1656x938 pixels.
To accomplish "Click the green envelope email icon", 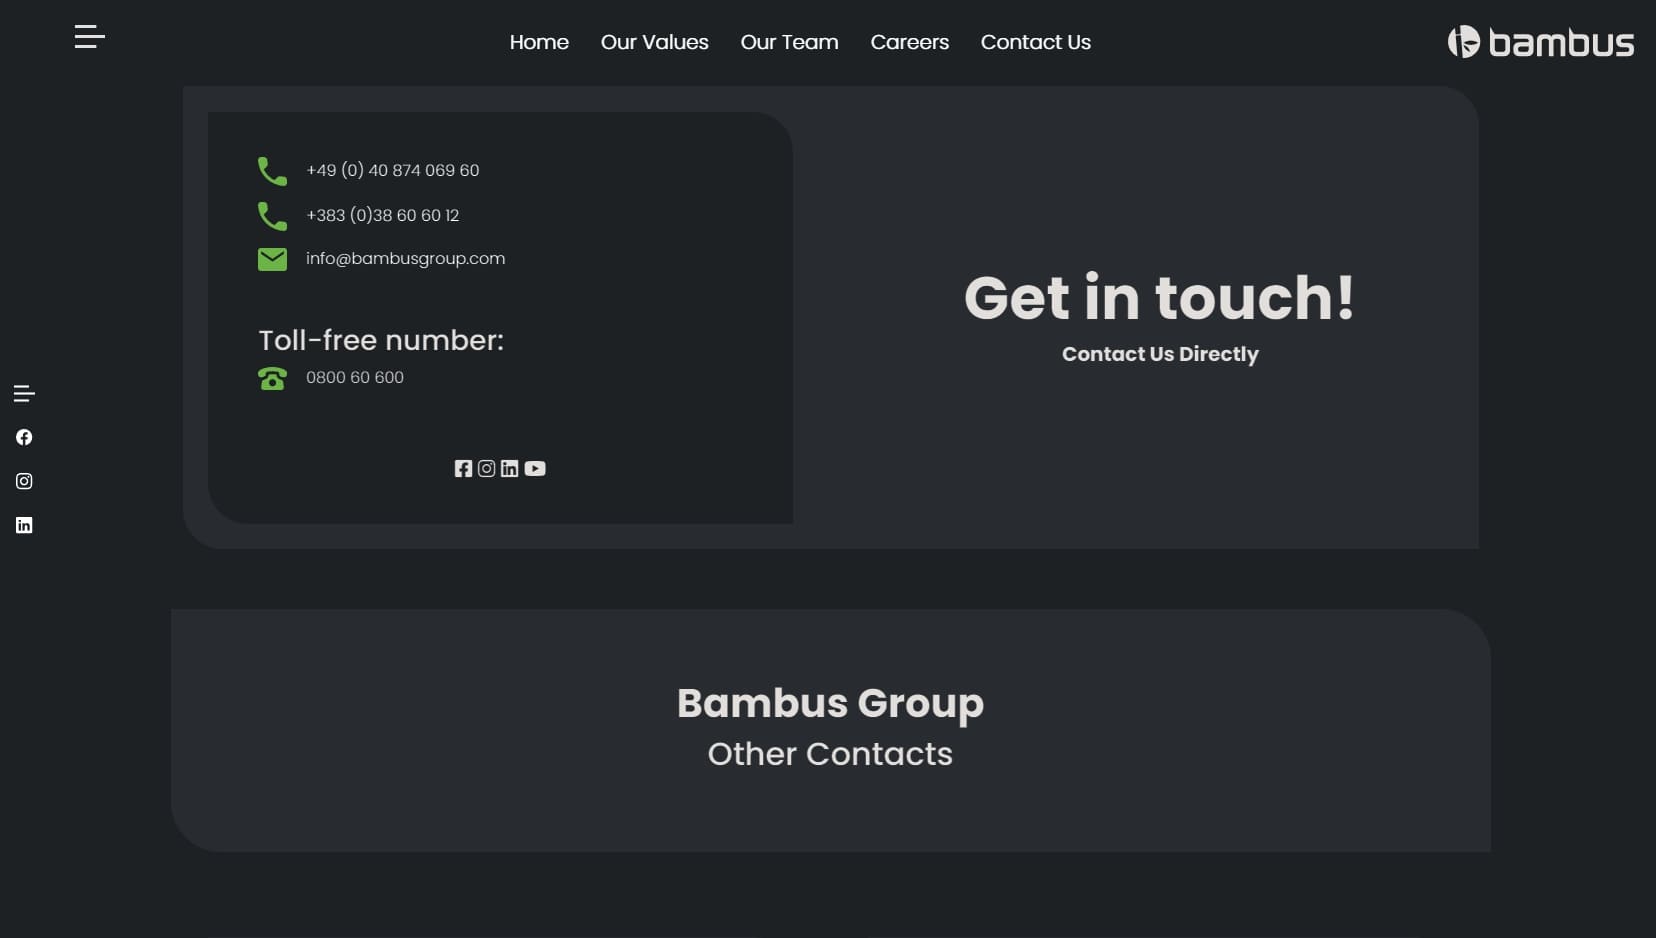I will (272, 259).
